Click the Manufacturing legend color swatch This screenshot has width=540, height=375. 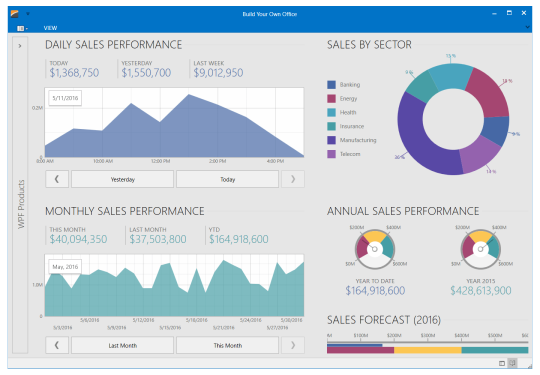[331, 140]
